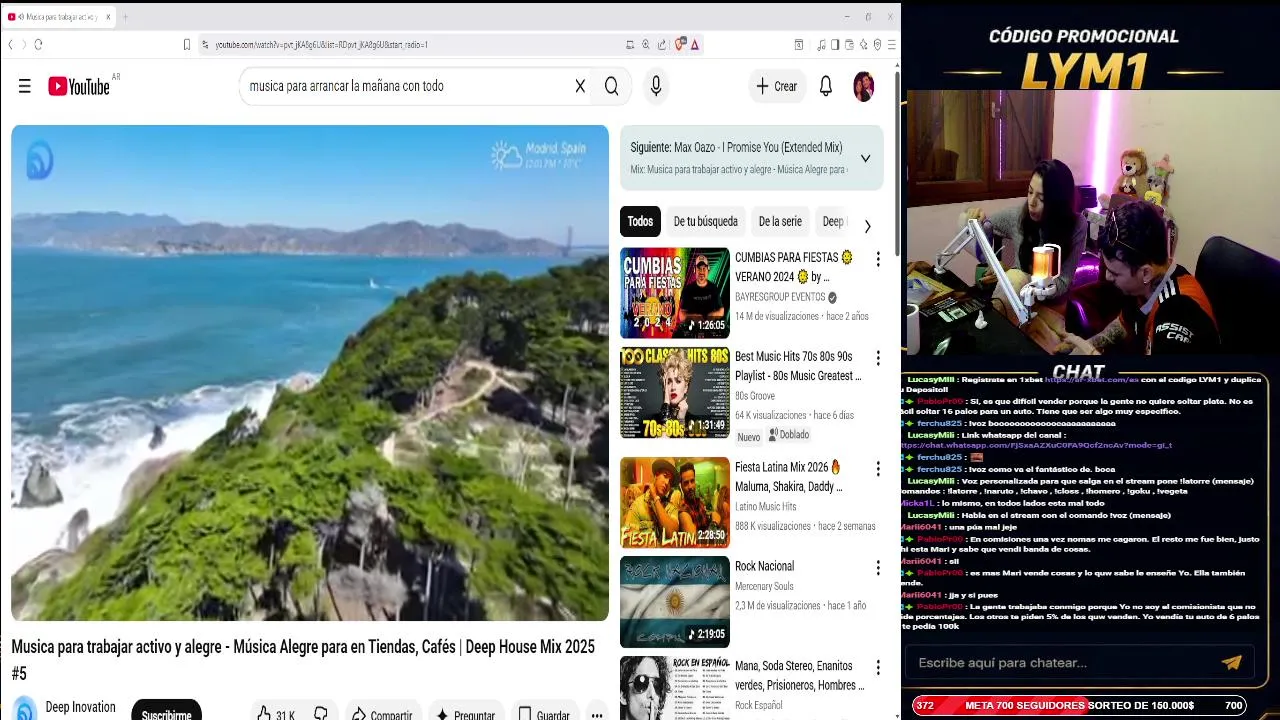Viewport: 1280px width, 720px height.
Task: Open the YouTube hamburger guide menu
Action: coord(25,86)
